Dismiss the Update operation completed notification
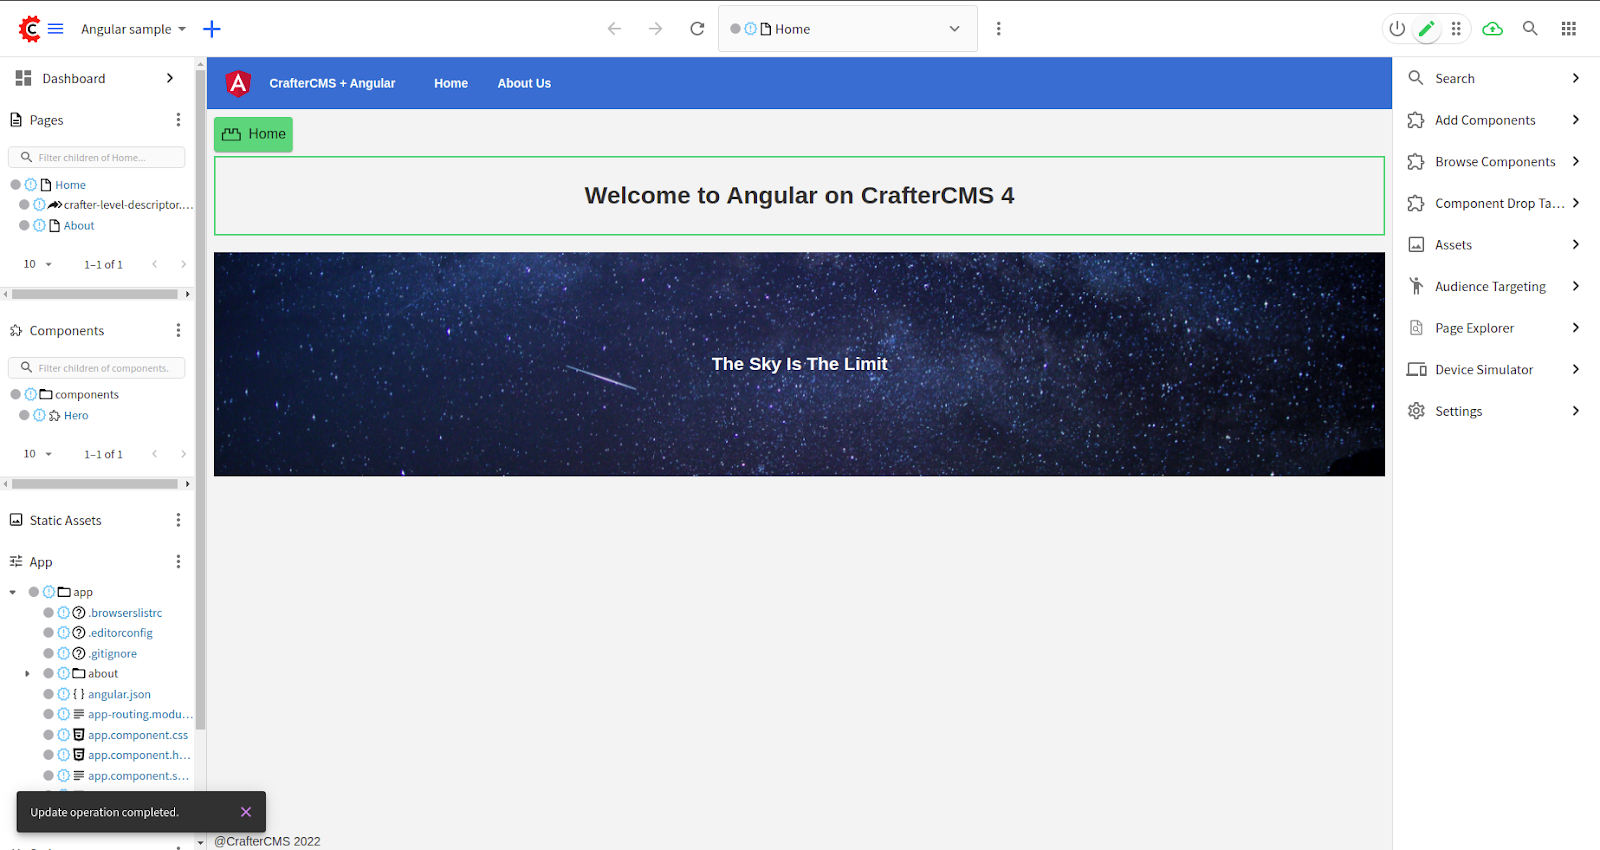 (246, 812)
